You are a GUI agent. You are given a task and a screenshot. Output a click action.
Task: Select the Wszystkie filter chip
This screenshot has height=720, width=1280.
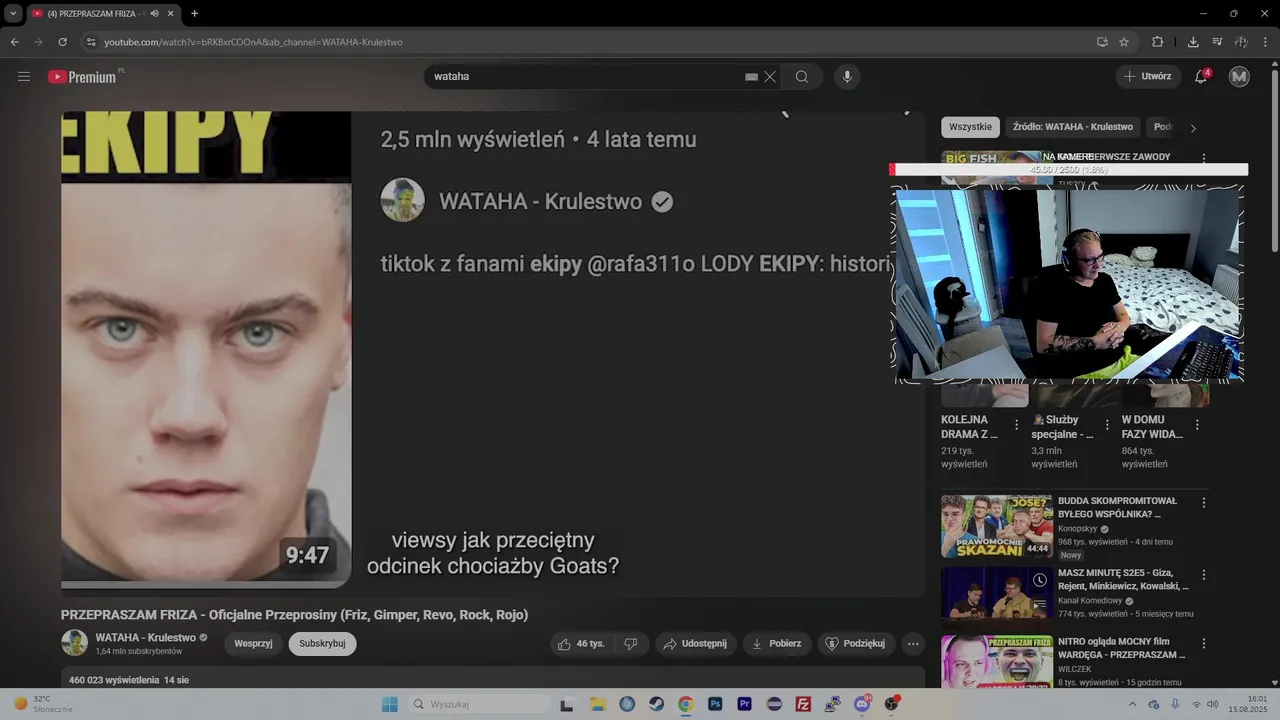click(970, 127)
